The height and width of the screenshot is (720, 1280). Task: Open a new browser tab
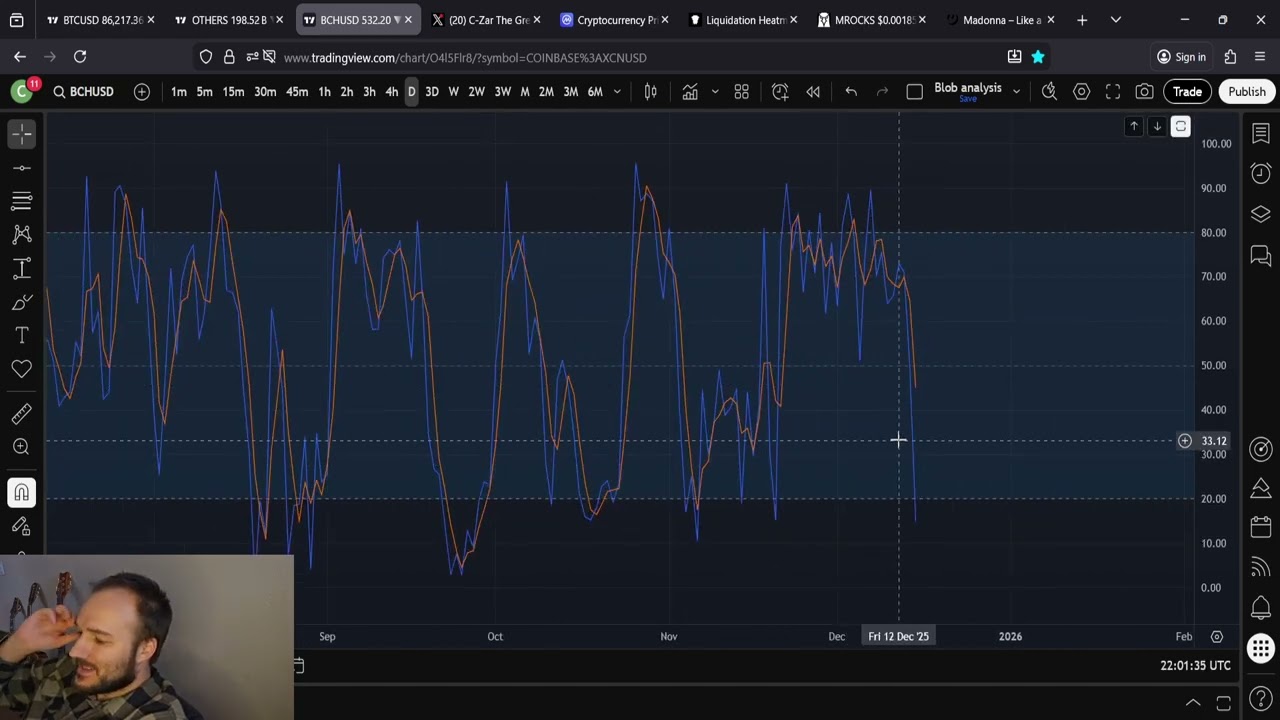click(1082, 20)
